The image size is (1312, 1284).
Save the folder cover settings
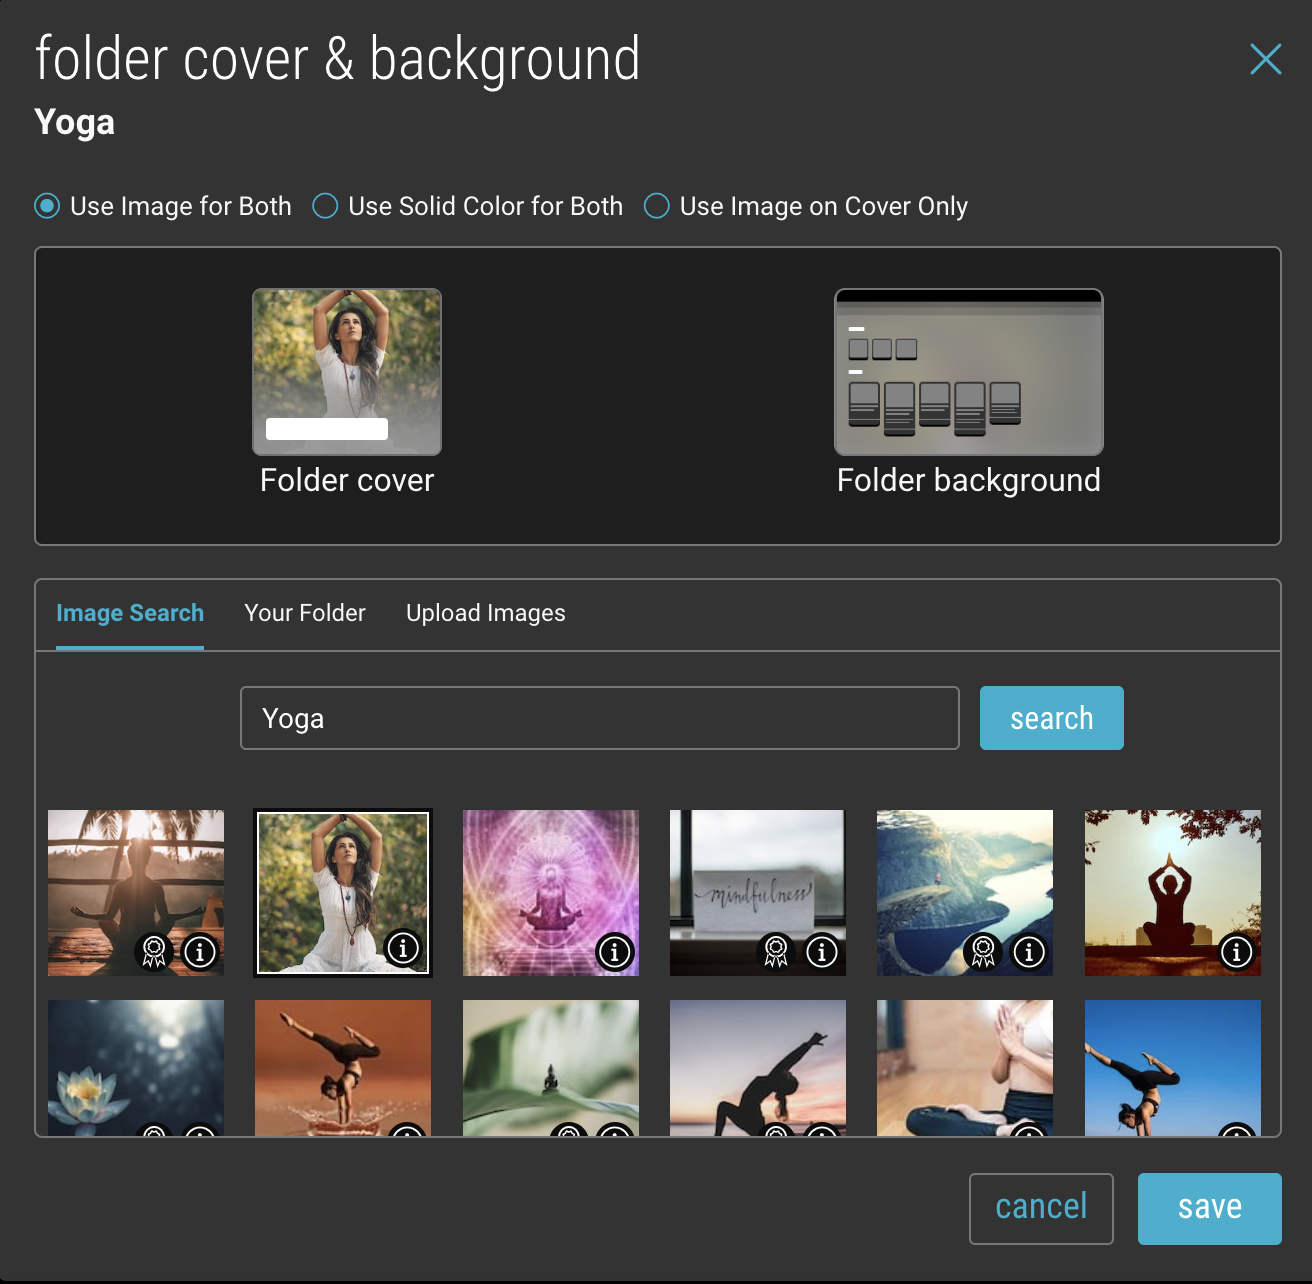click(x=1209, y=1208)
